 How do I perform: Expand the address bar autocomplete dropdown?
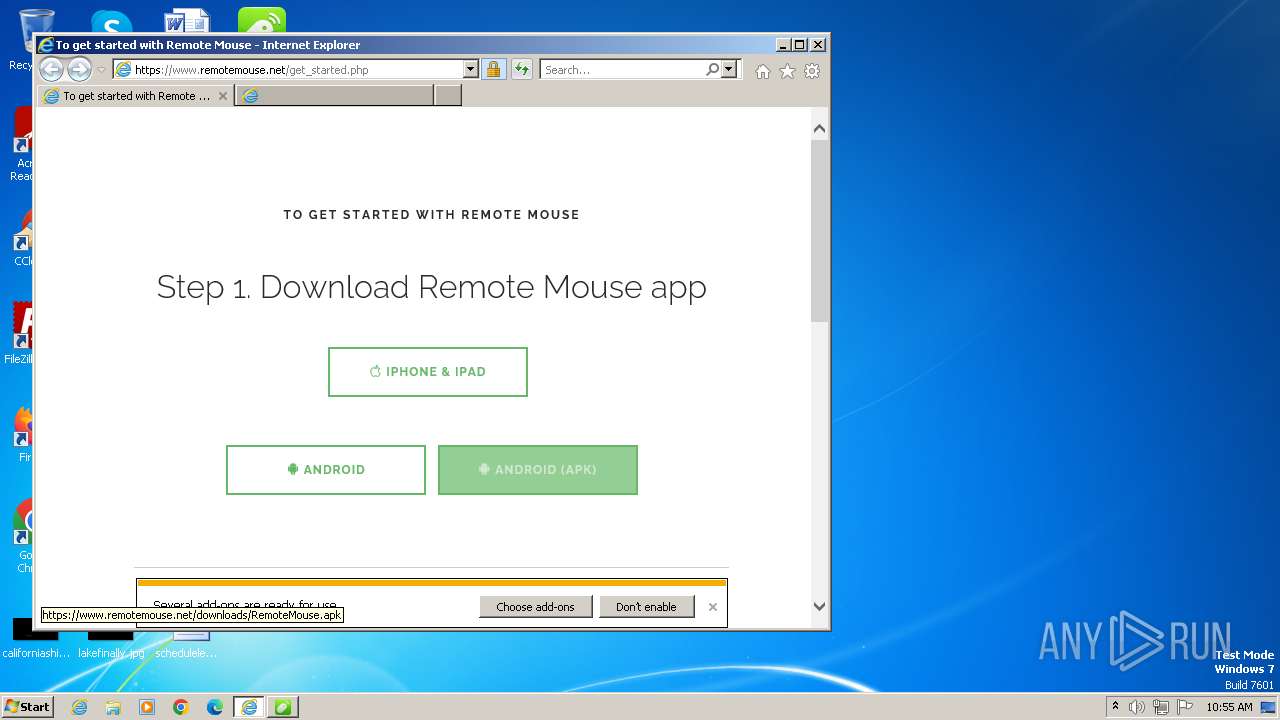pos(471,70)
